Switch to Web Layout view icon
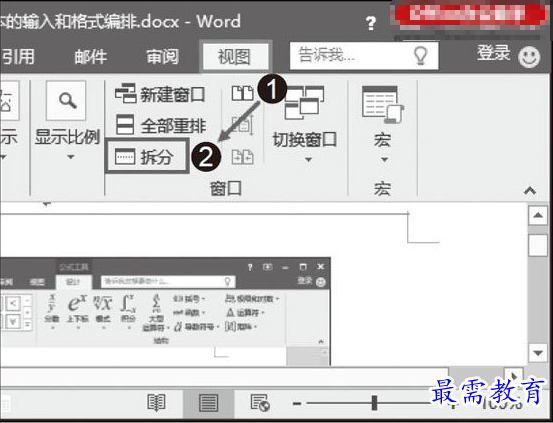 [260, 403]
